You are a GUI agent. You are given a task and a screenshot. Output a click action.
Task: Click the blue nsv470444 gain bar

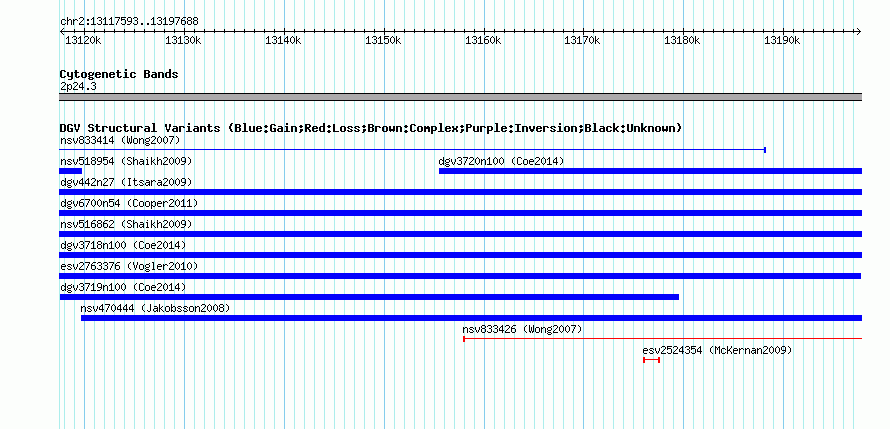pyautogui.click(x=472, y=318)
